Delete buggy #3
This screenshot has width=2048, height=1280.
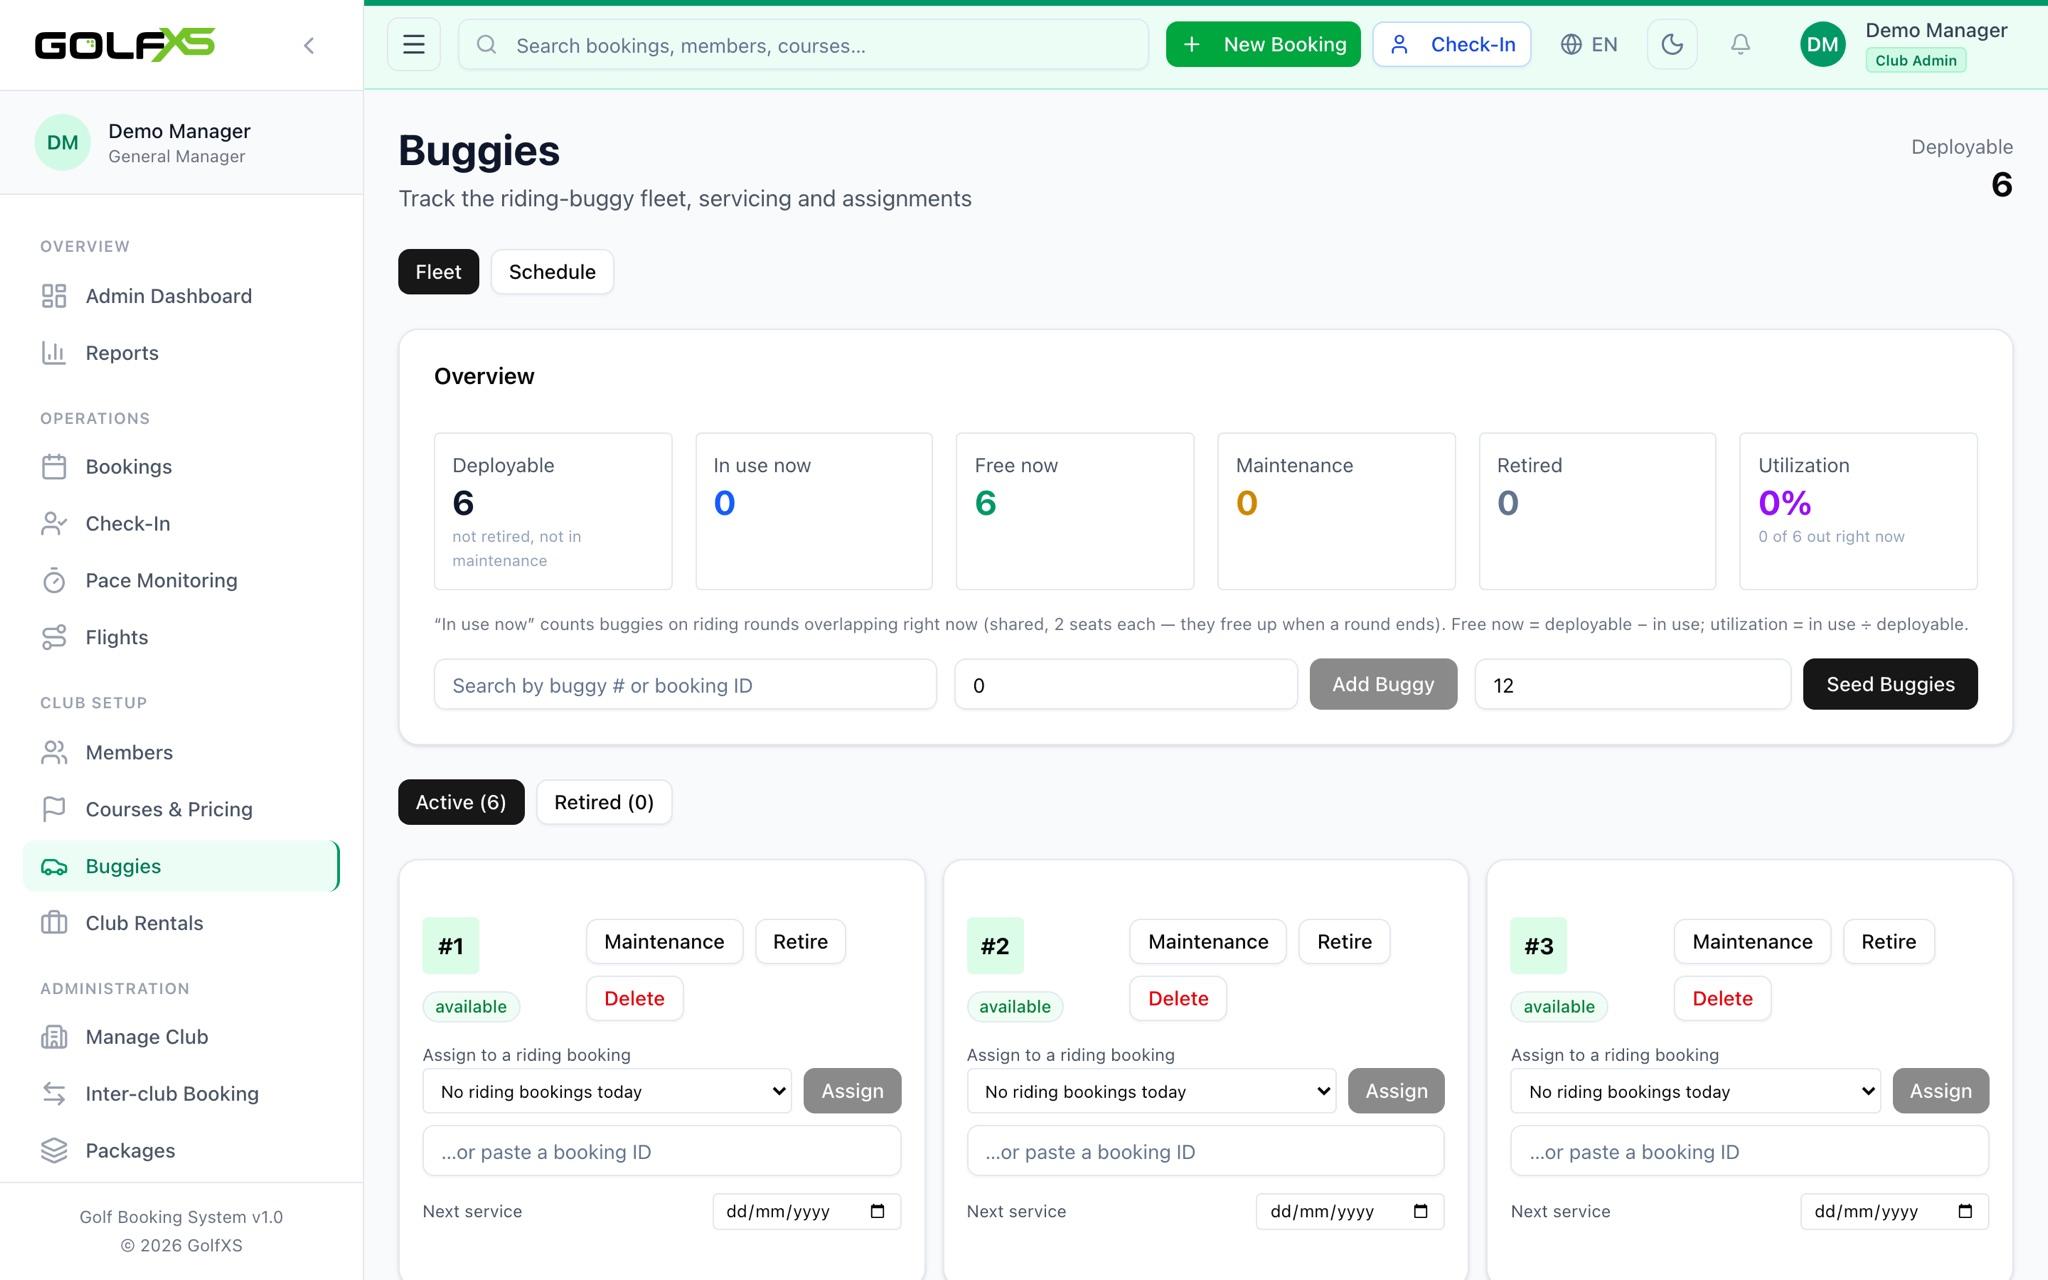1722,999
